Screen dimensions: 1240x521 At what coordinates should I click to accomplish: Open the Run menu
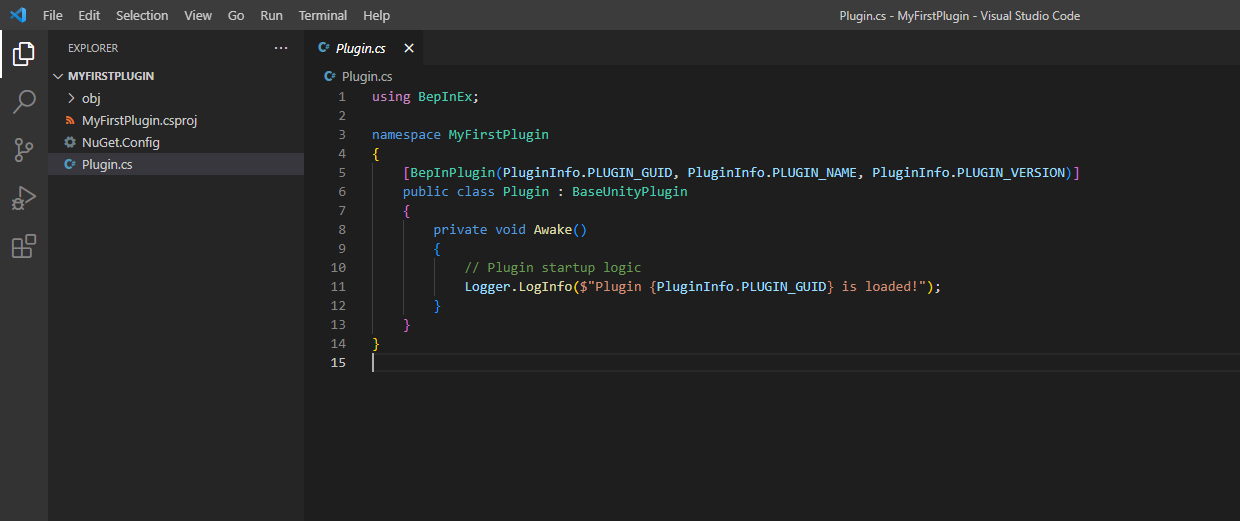pos(271,15)
